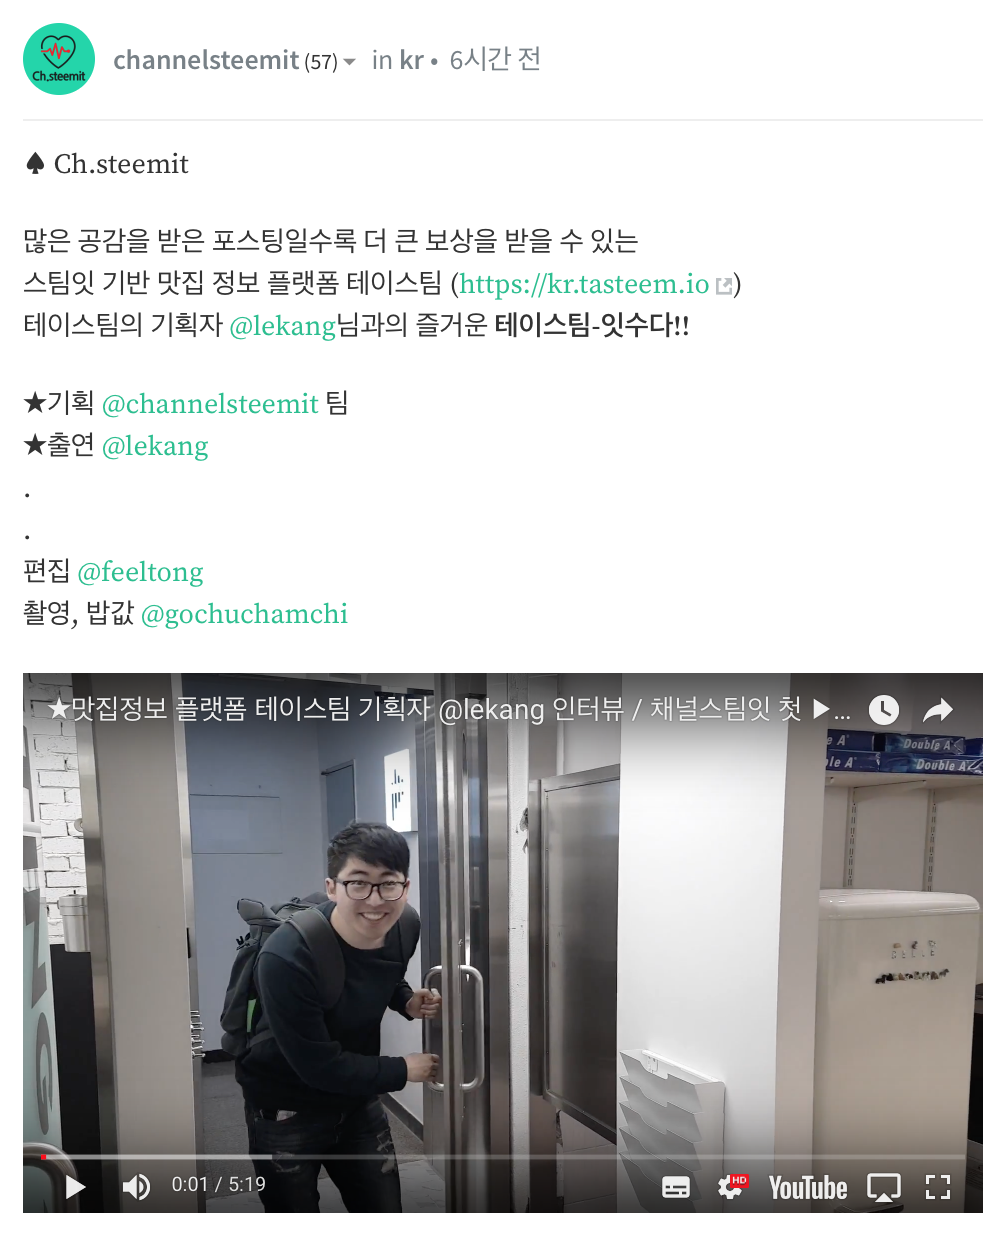Open the kr category tag
This screenshot has height=1246, width=1006.
point(411,60)
